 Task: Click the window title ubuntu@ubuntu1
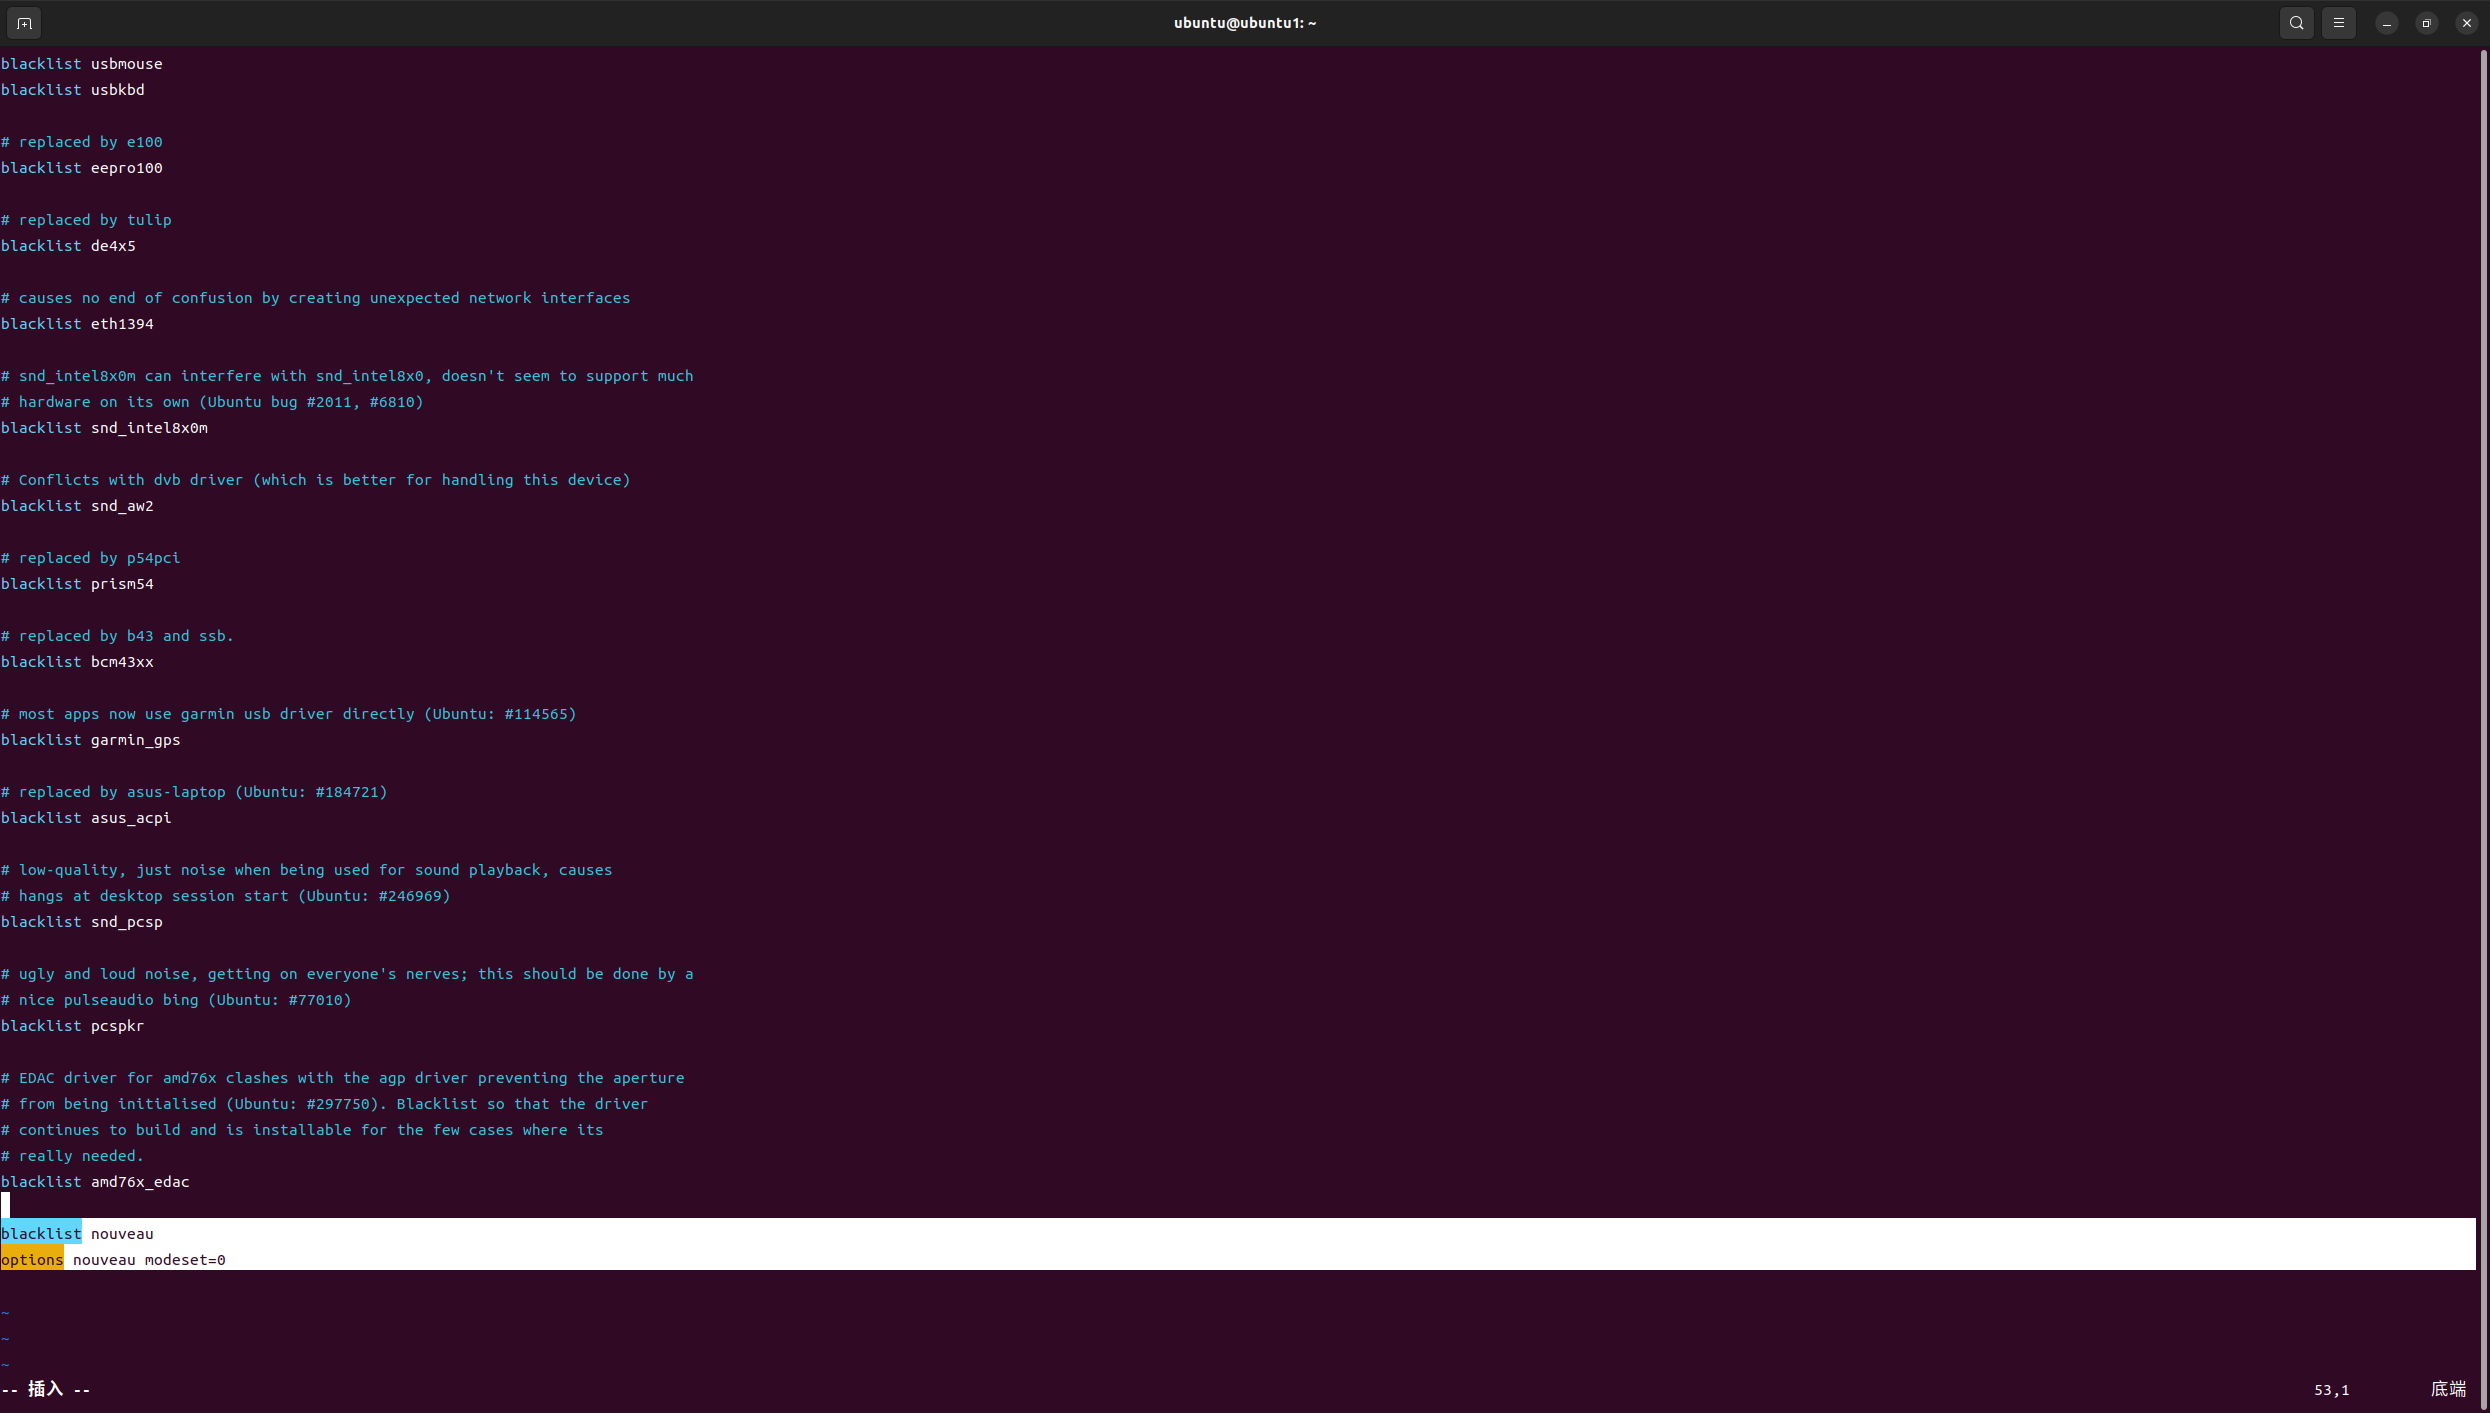coord(1244,23)
